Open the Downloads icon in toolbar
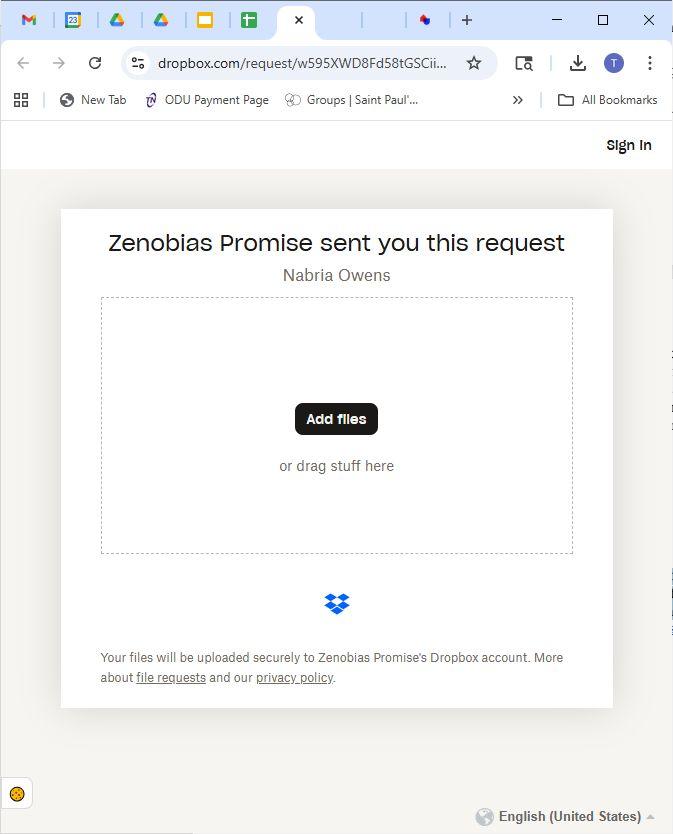 (577, 63)
